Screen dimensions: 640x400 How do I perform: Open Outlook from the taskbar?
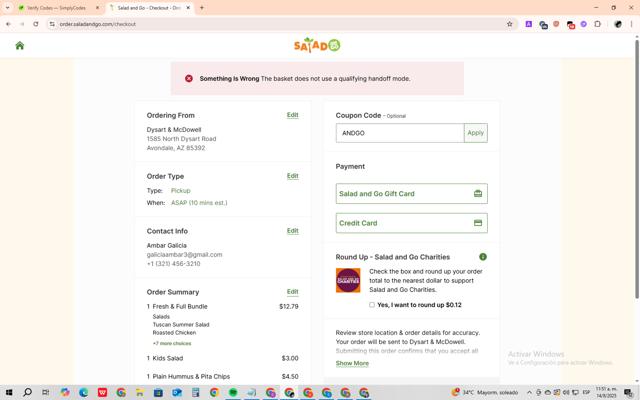pyautogui.click(x=177, y=393)
